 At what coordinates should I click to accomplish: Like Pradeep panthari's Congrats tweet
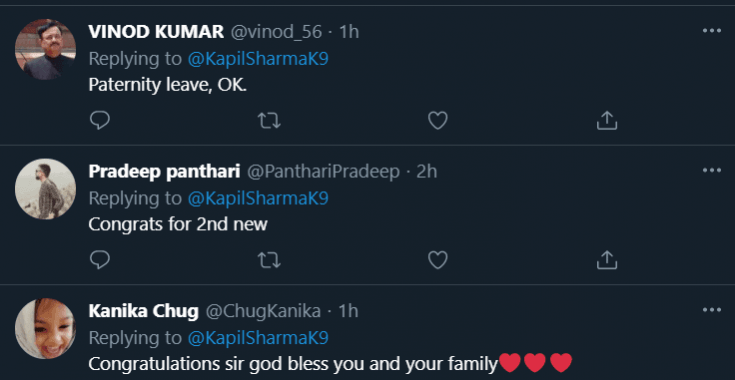click(438, 260)
